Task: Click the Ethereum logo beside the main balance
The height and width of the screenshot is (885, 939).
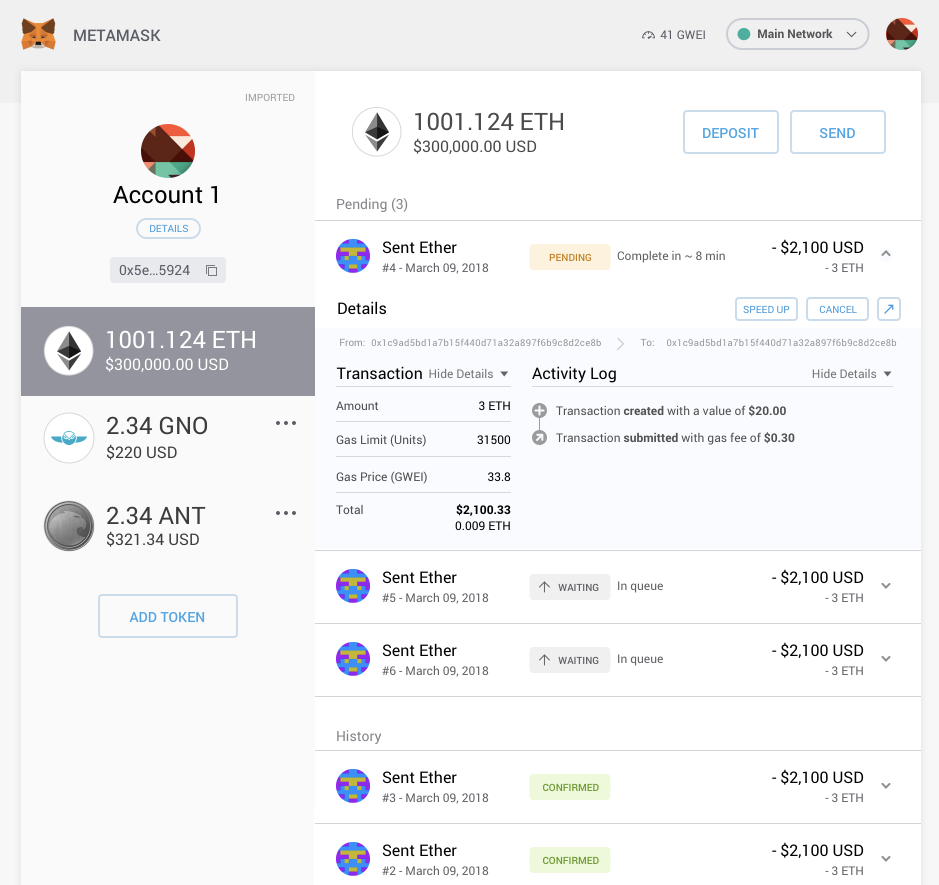Action: pyautogui.click(x=376, y=132)
